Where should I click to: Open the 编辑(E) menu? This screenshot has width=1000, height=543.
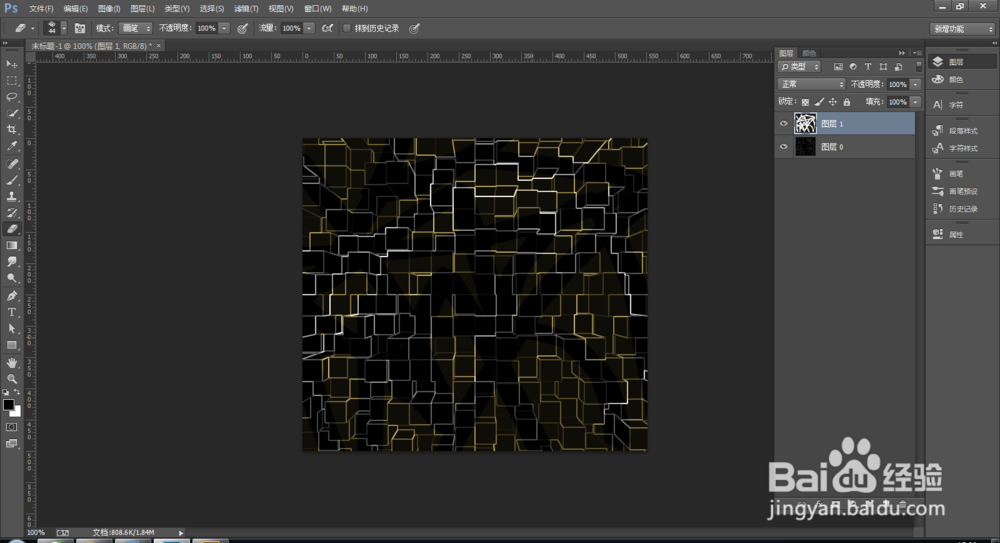coord(75,9)
